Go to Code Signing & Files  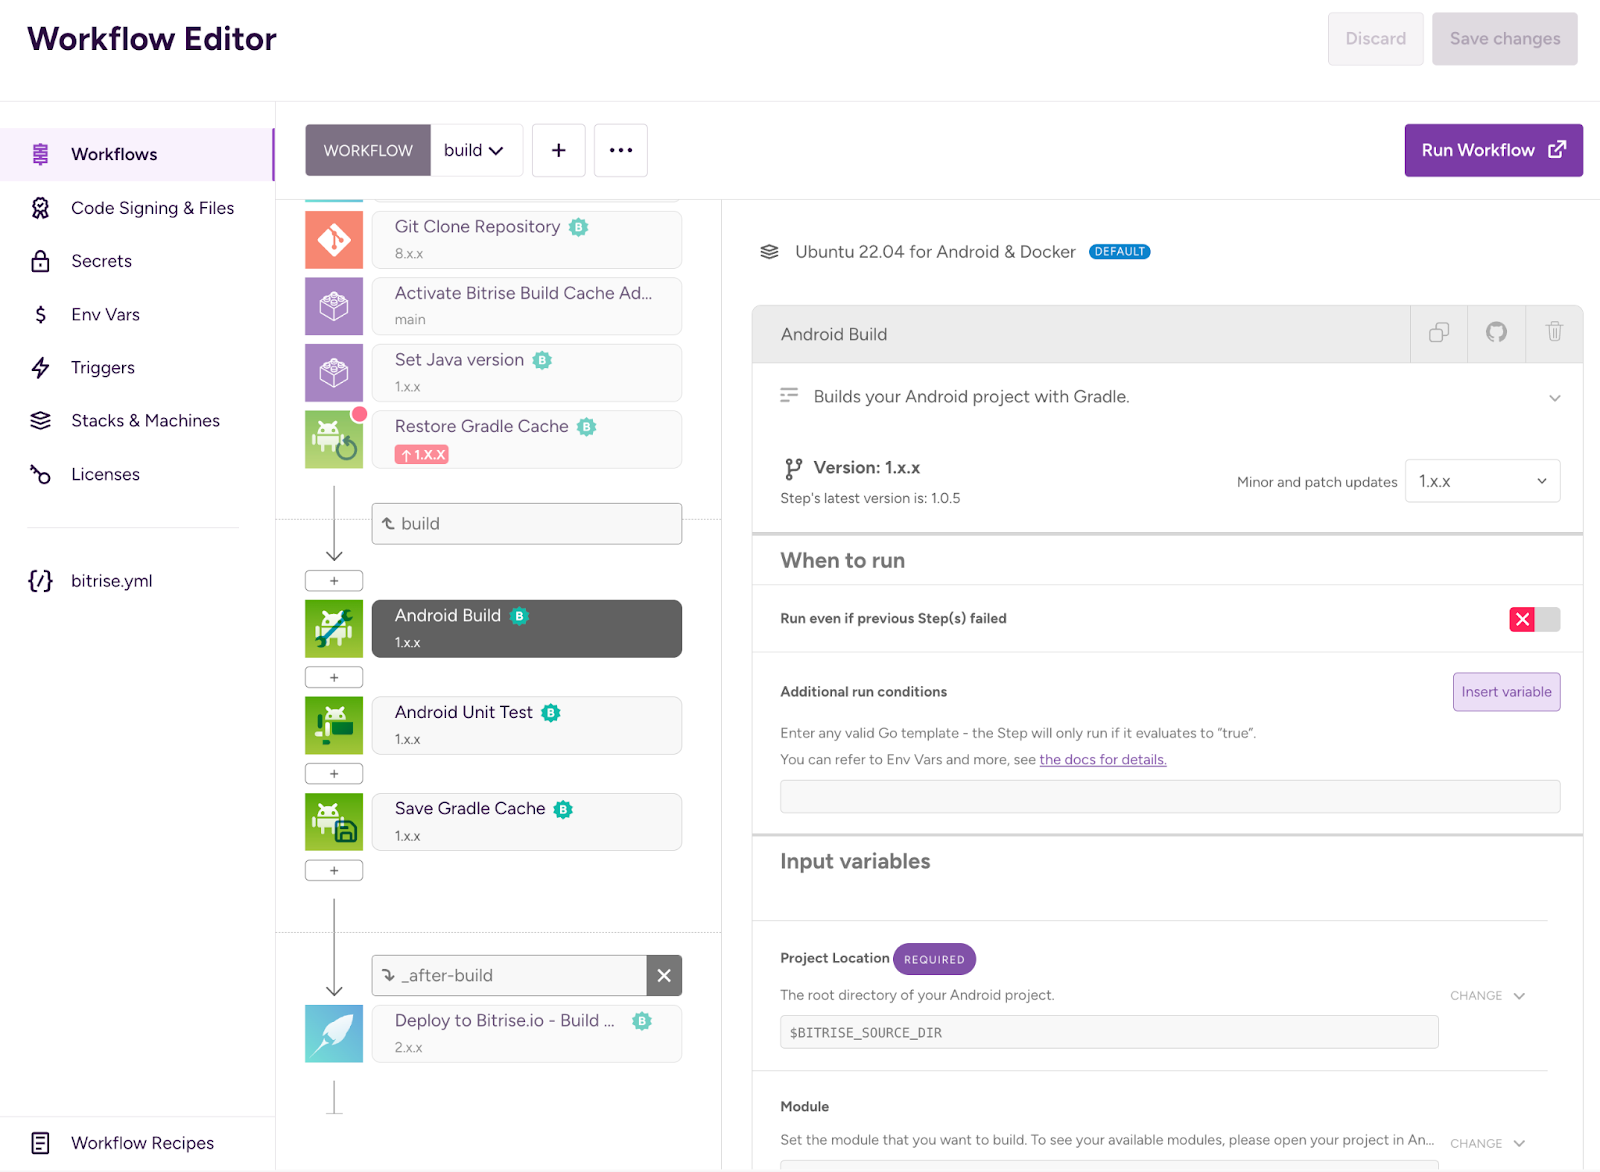[137, 208]
